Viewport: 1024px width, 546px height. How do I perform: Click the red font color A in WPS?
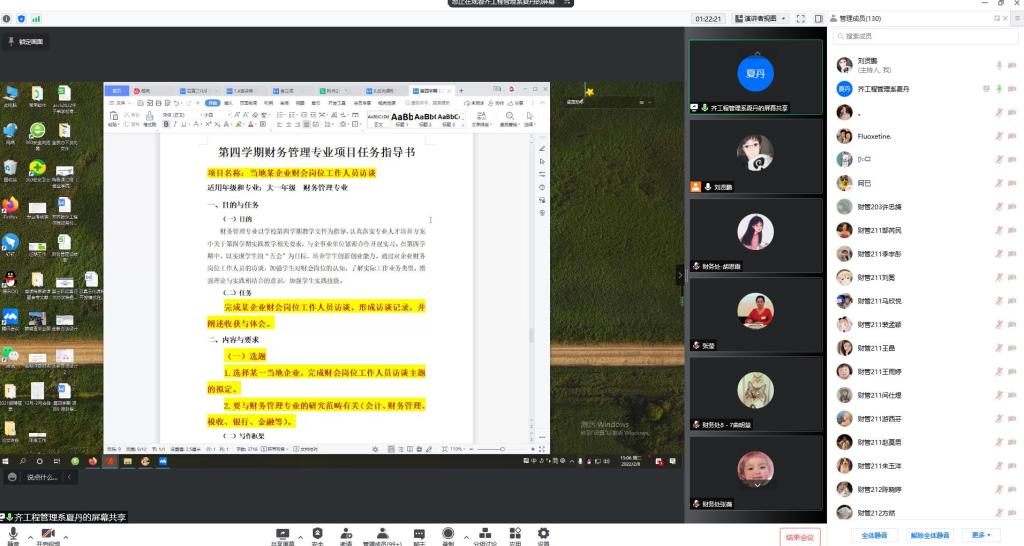click(251, 124)
